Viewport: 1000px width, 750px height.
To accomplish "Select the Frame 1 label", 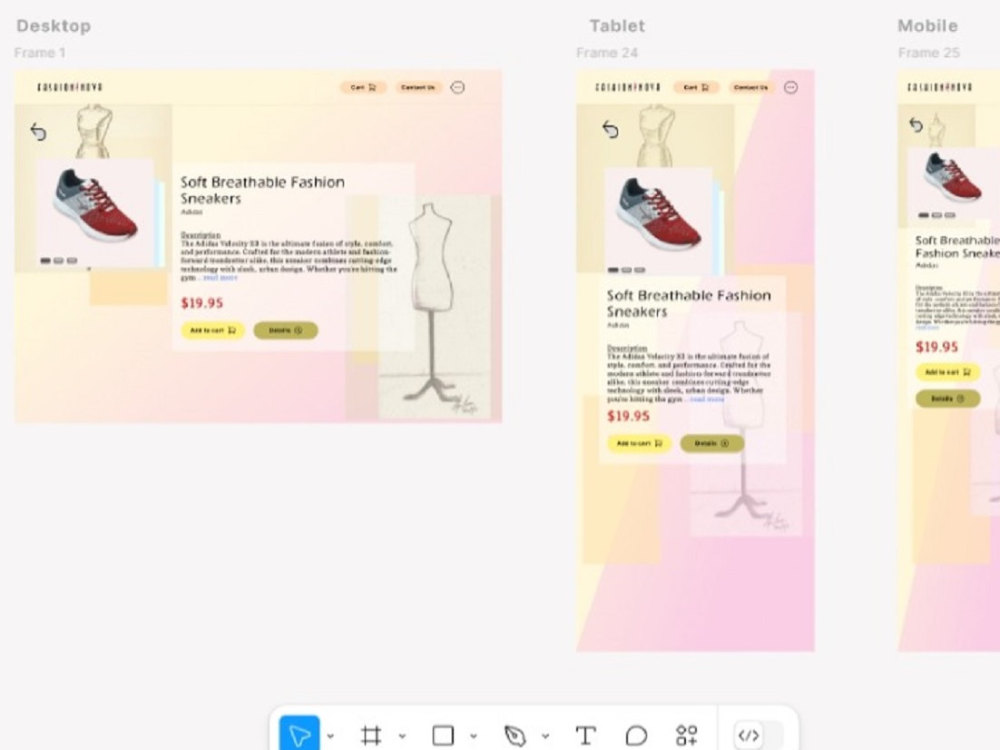I will coord(40,53).
